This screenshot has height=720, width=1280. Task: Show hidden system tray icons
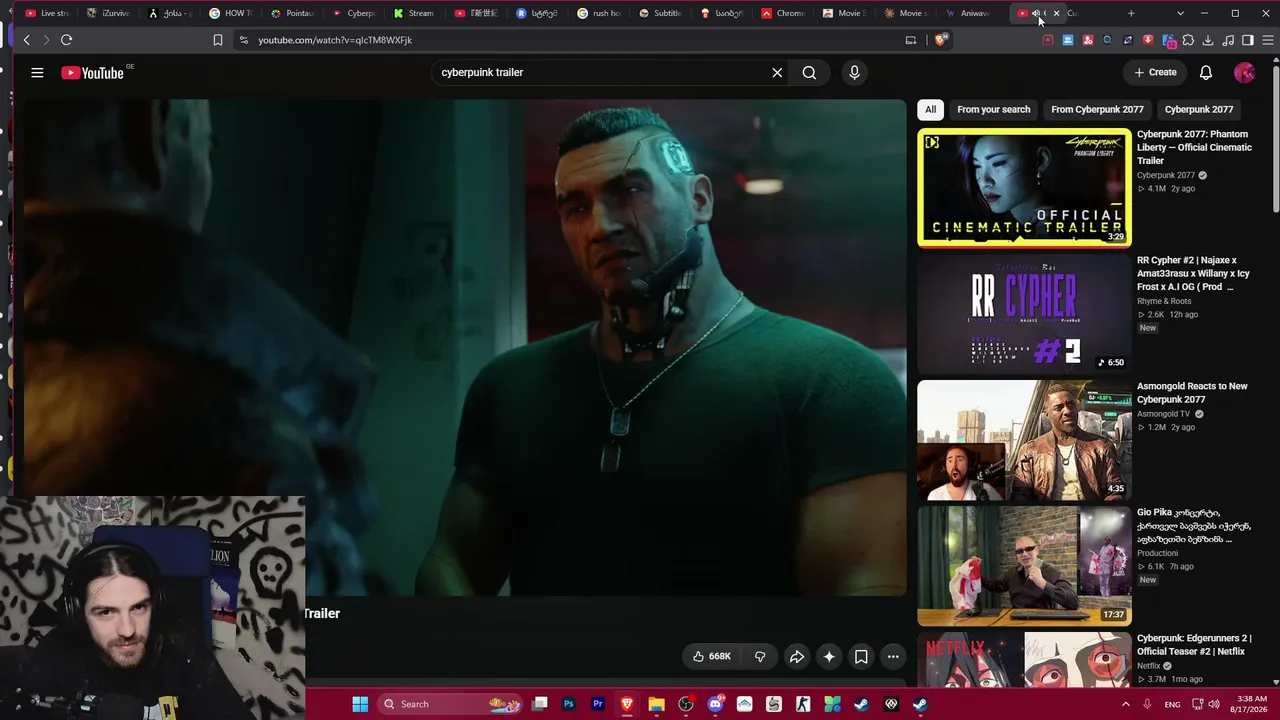click(x=1126, y=704)
